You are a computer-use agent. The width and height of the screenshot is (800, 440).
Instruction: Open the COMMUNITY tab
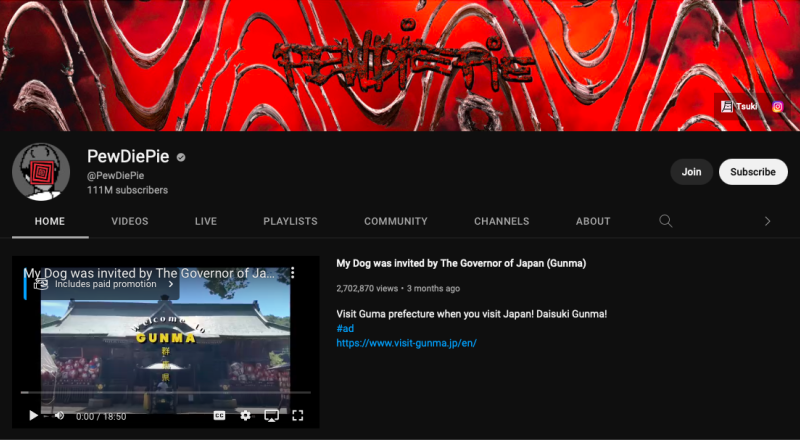[x=396, y=221]
